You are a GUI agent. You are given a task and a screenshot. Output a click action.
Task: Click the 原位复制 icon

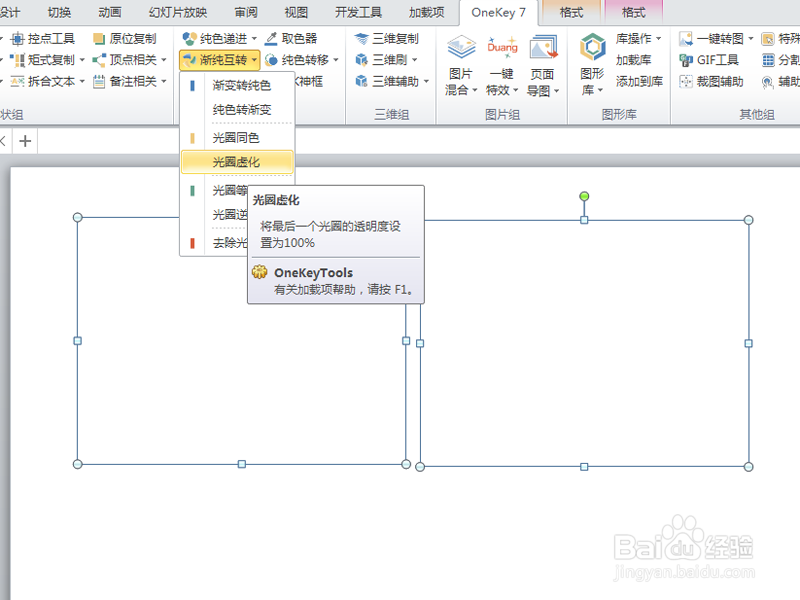pyautogui.click(x=99, y=39)
